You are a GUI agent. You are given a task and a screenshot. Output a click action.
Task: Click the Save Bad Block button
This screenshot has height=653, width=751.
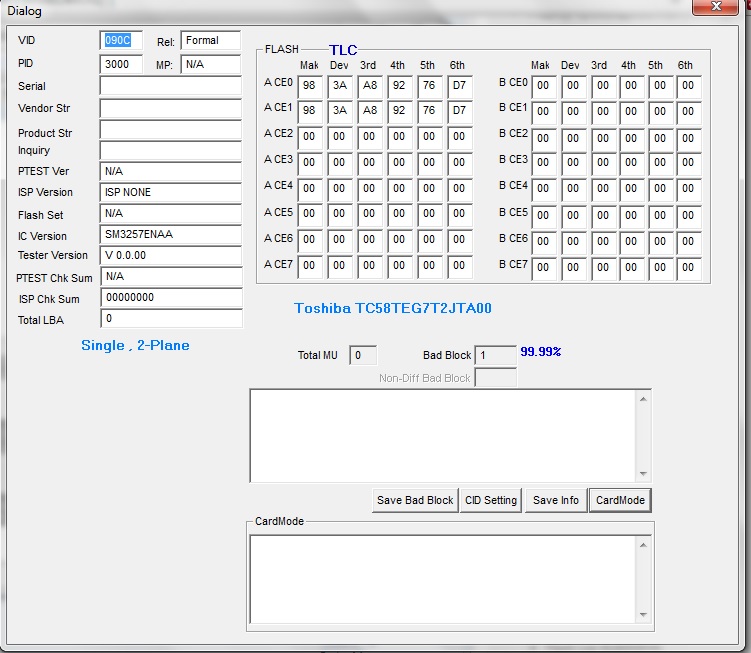[x=415, y=500]
